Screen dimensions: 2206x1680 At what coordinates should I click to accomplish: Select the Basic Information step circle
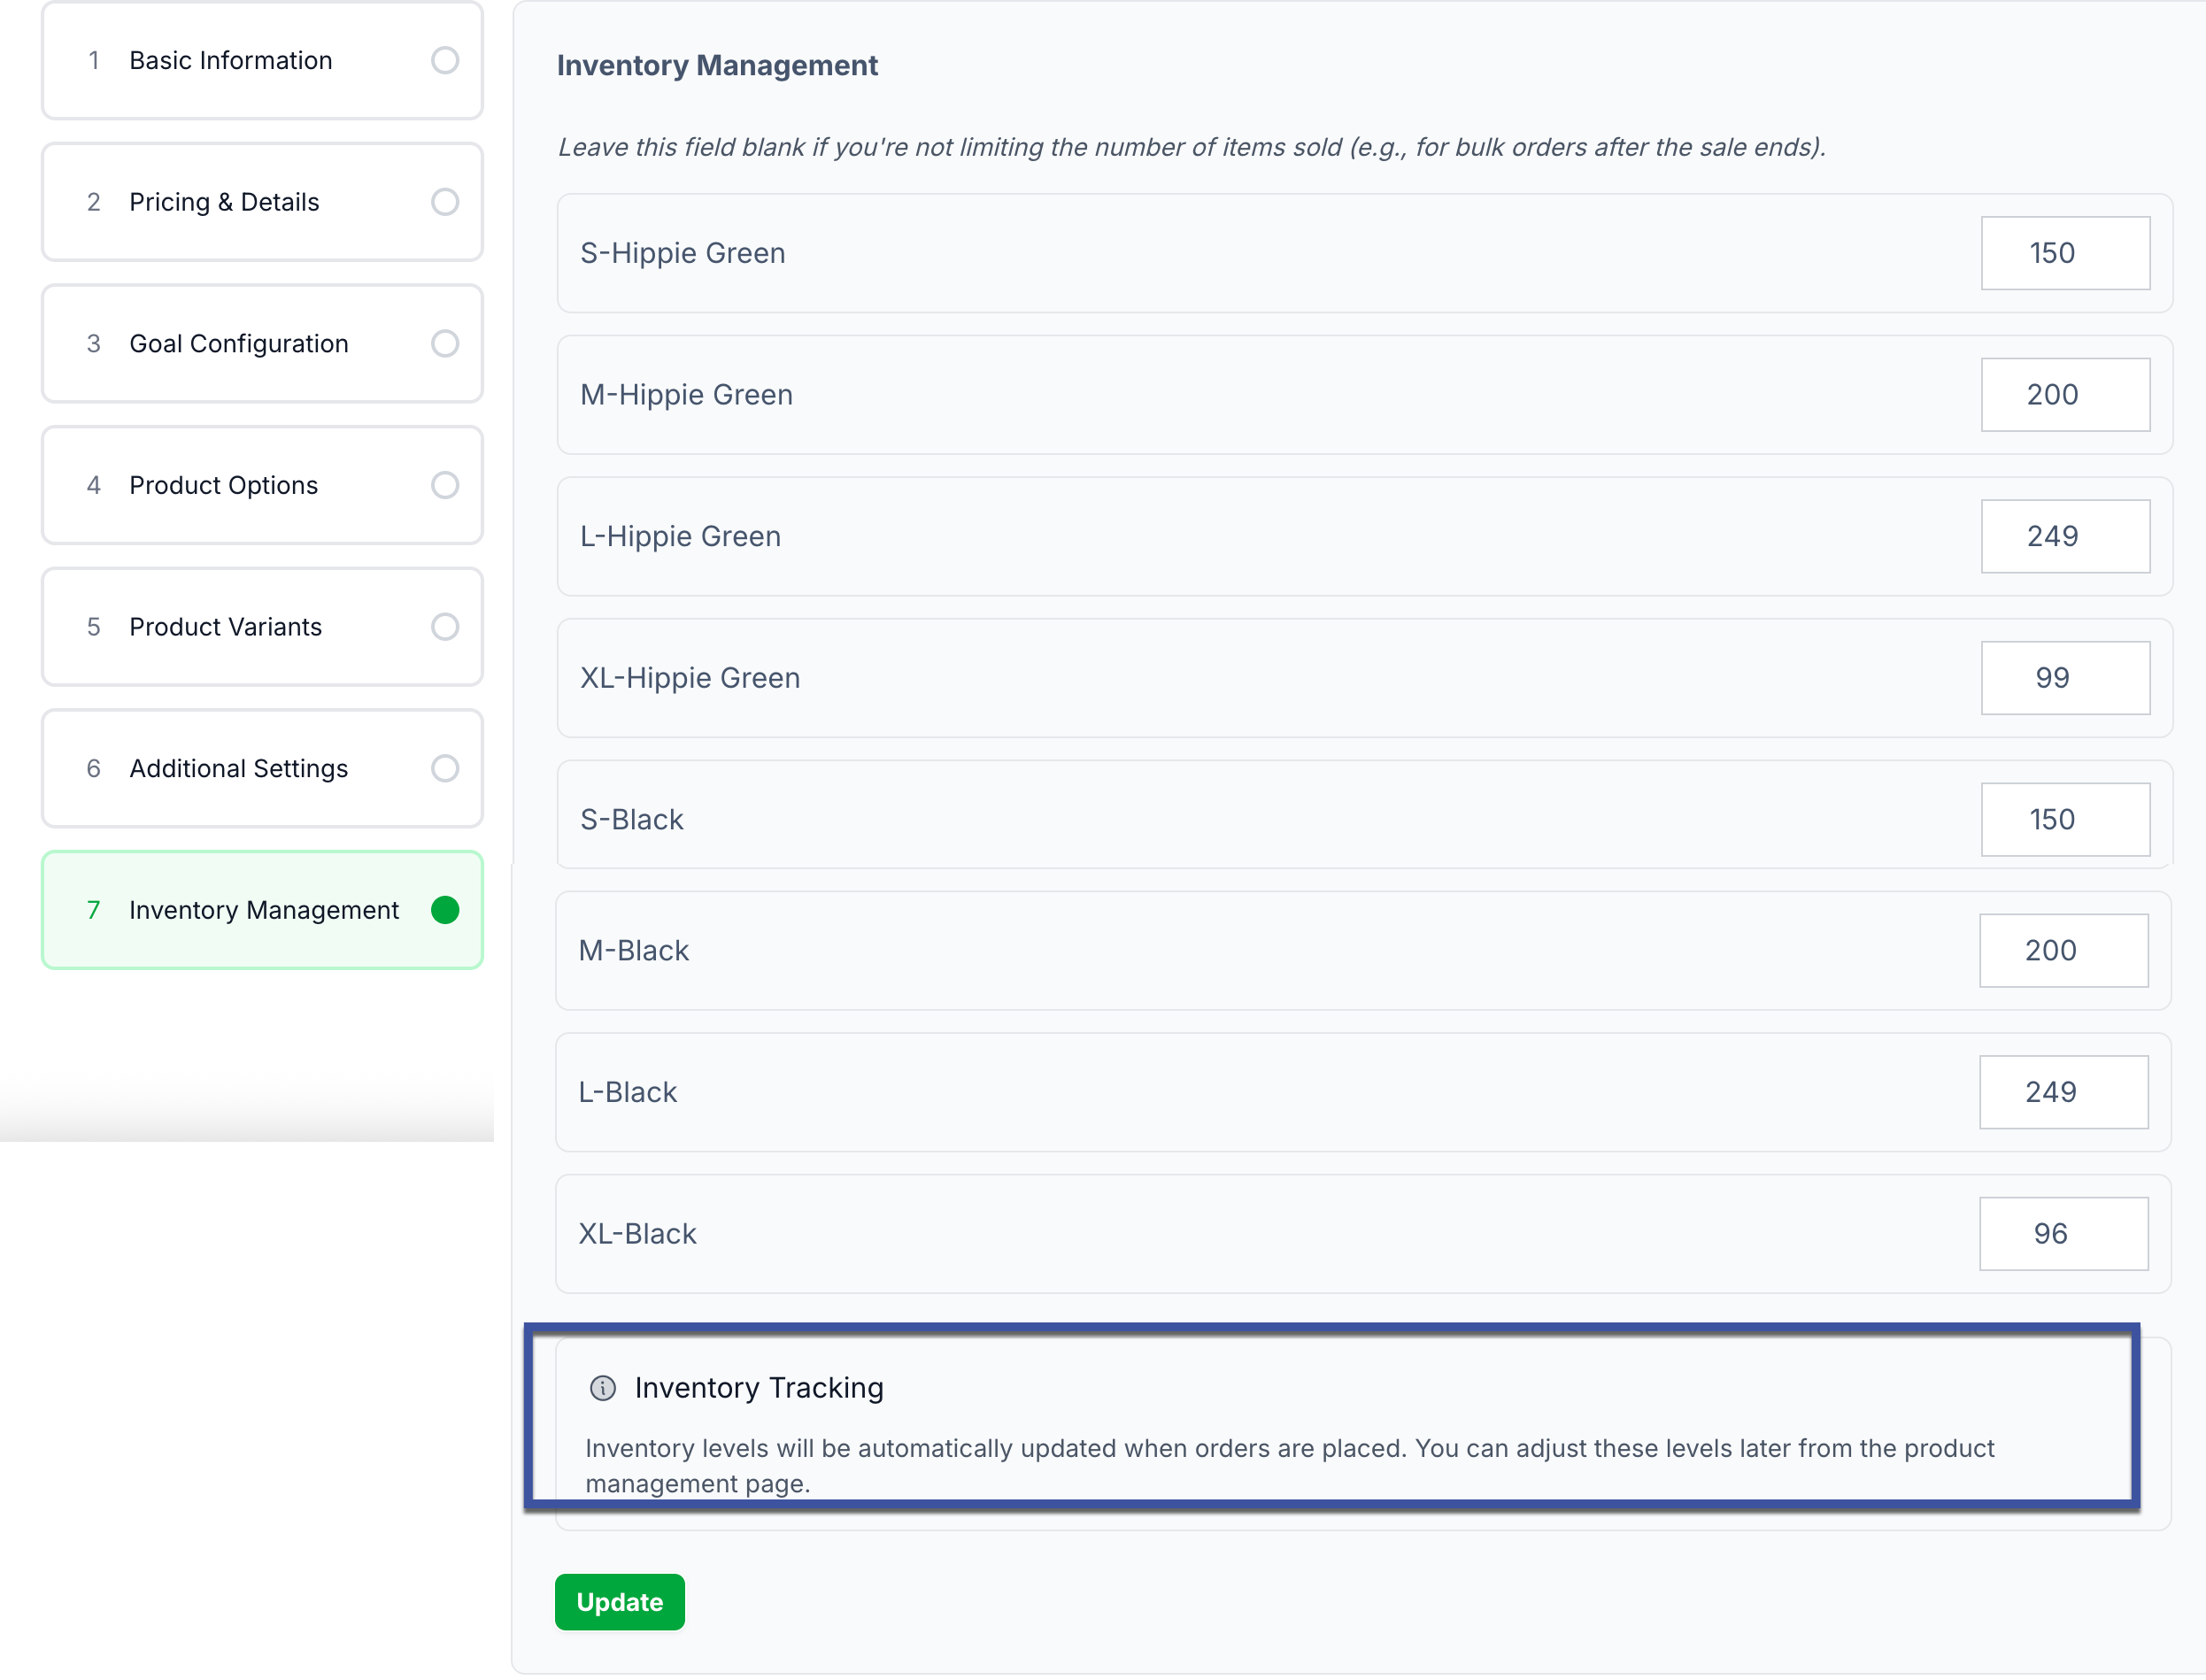(445, 60)
